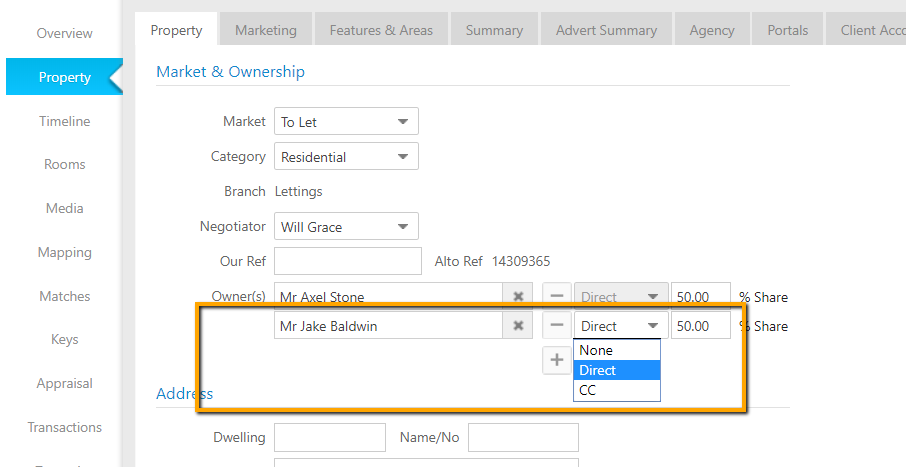Clear the Mr Axel Stone owner

tap(518, 297)
